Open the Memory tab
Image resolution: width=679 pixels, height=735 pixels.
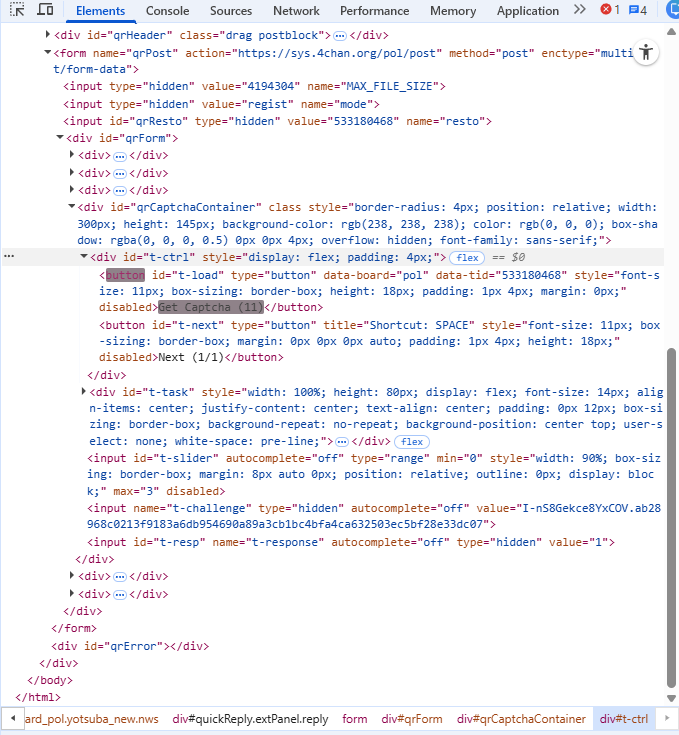click(453, 11)
